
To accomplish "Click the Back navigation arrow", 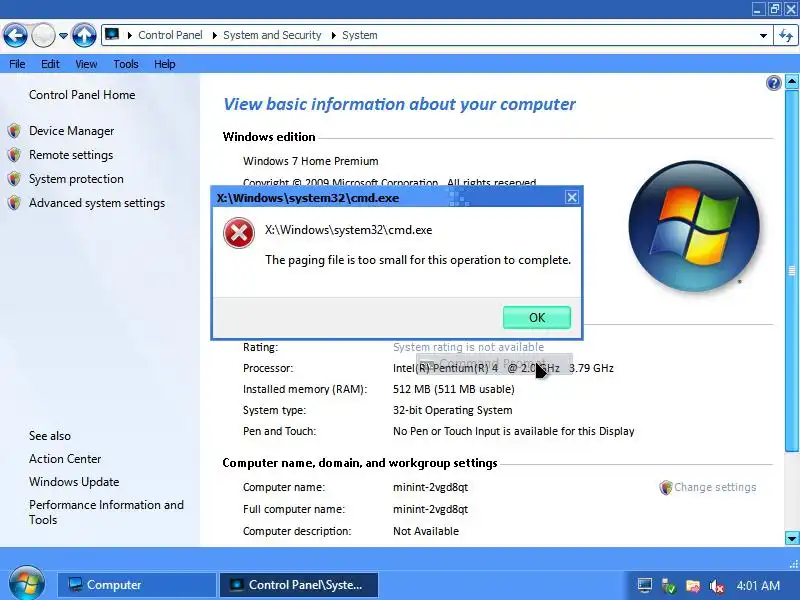I will [x=15, y=35].
